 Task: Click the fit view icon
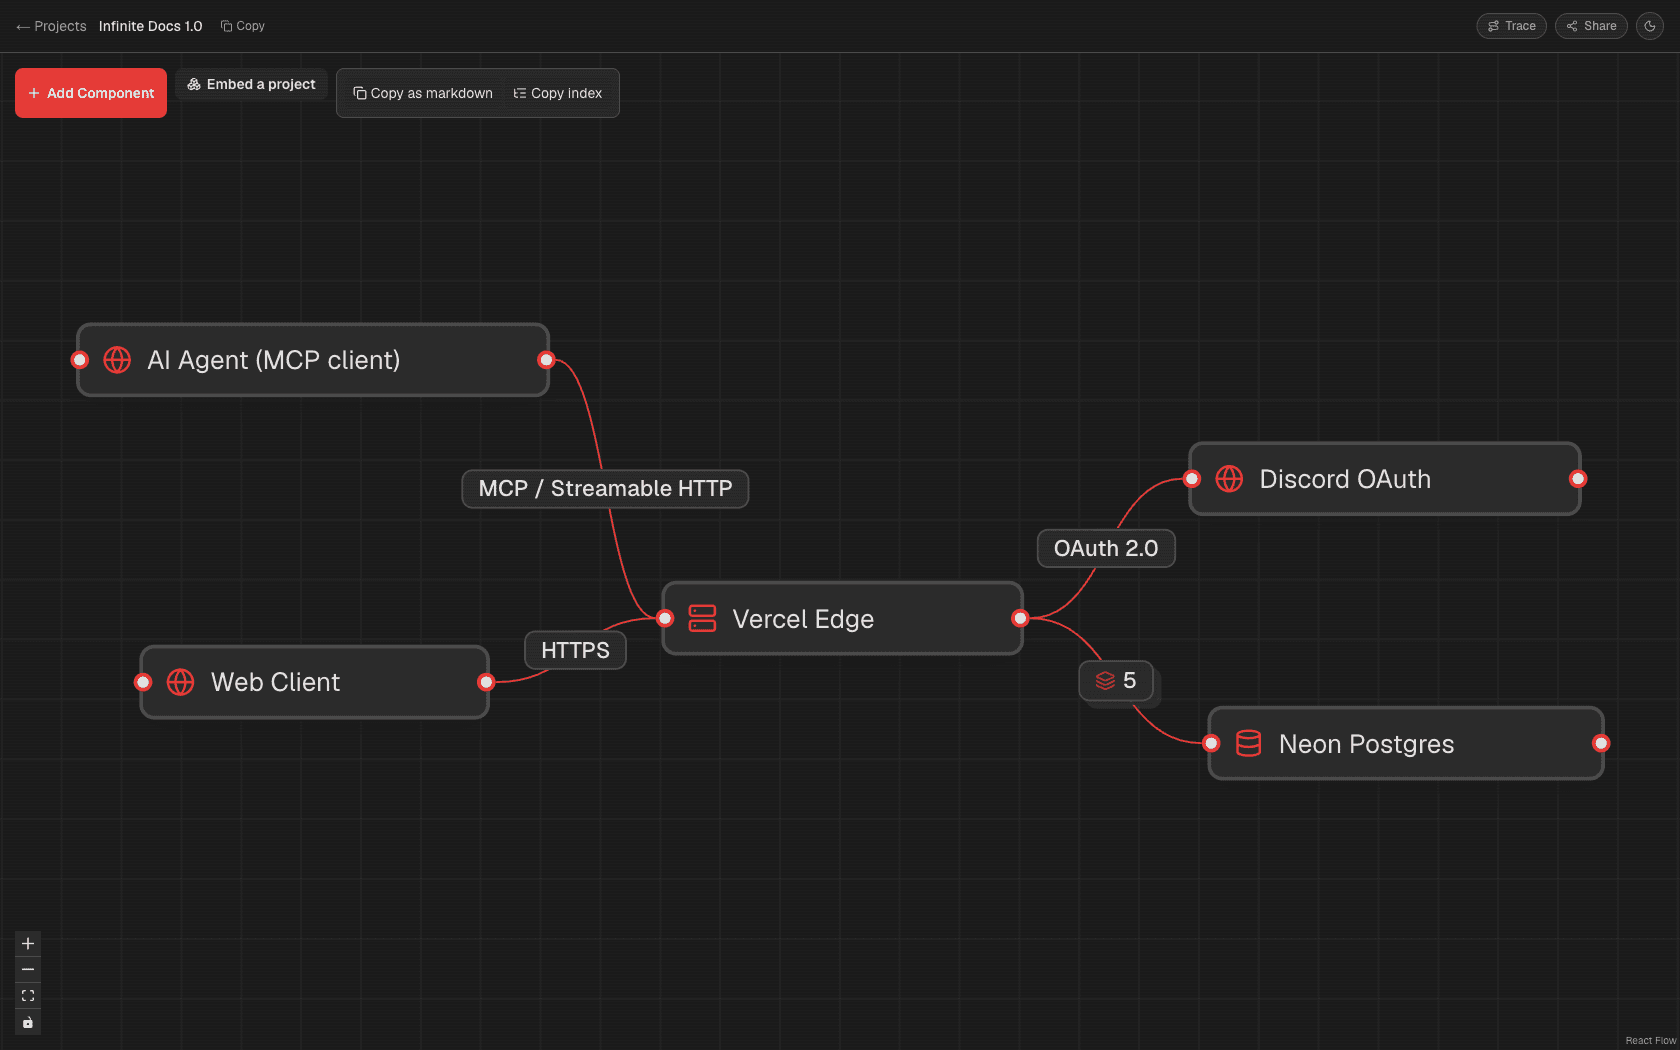click(28, 996)
